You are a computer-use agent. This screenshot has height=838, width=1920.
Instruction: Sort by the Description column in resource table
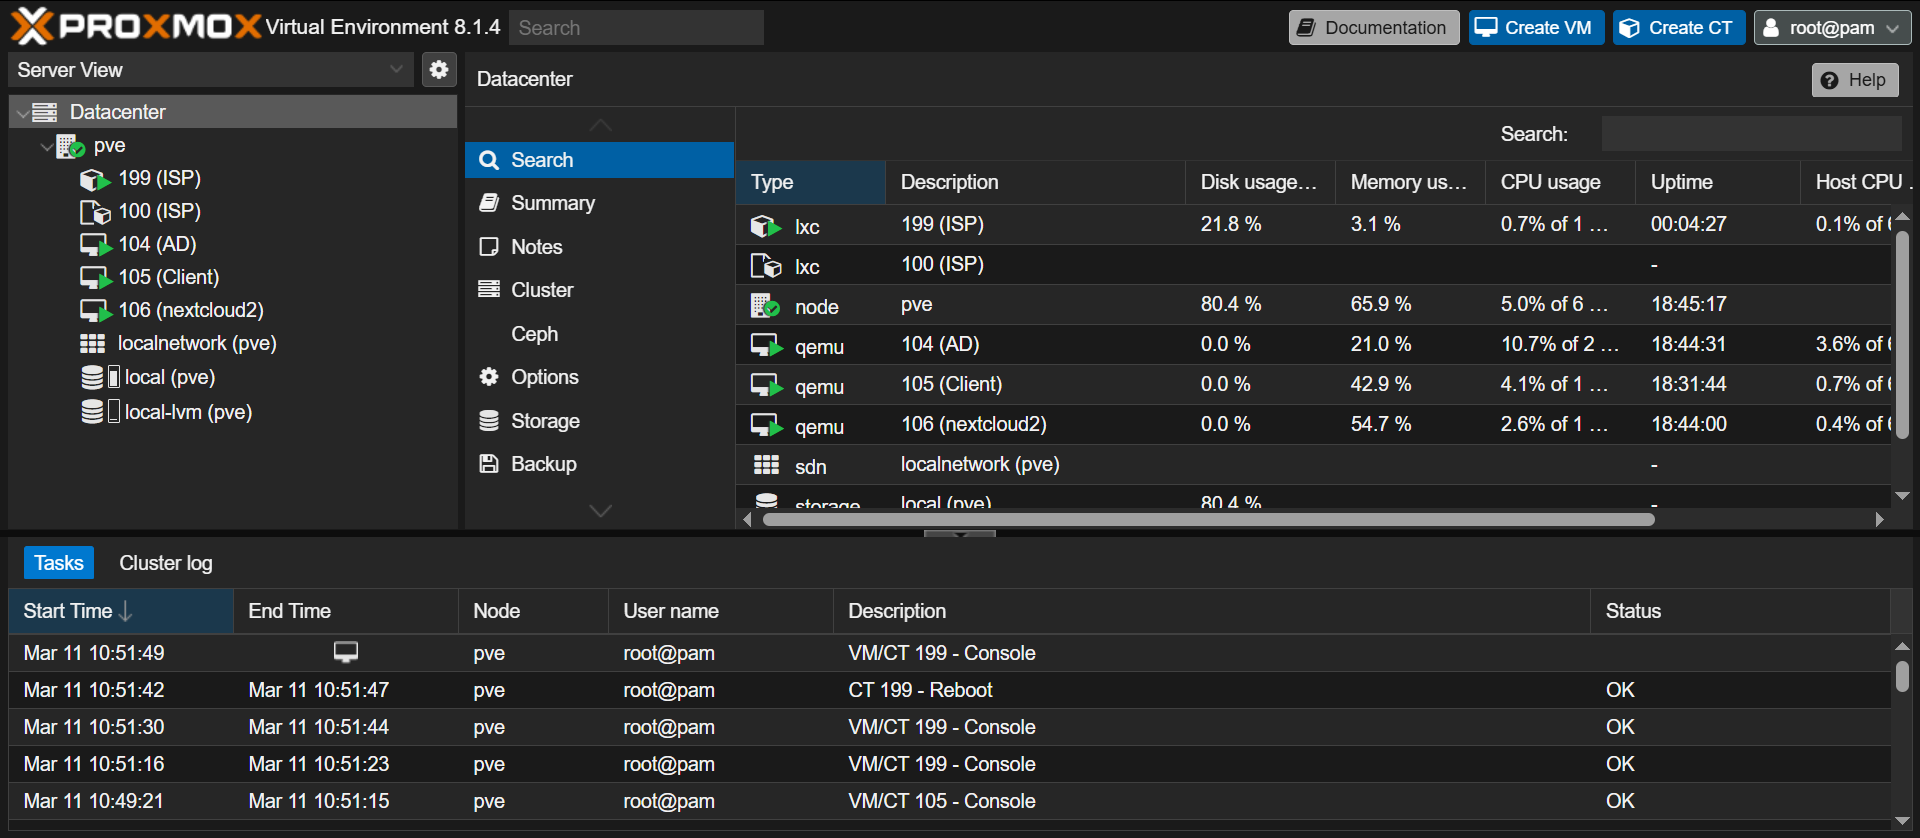click(1036, 182)
